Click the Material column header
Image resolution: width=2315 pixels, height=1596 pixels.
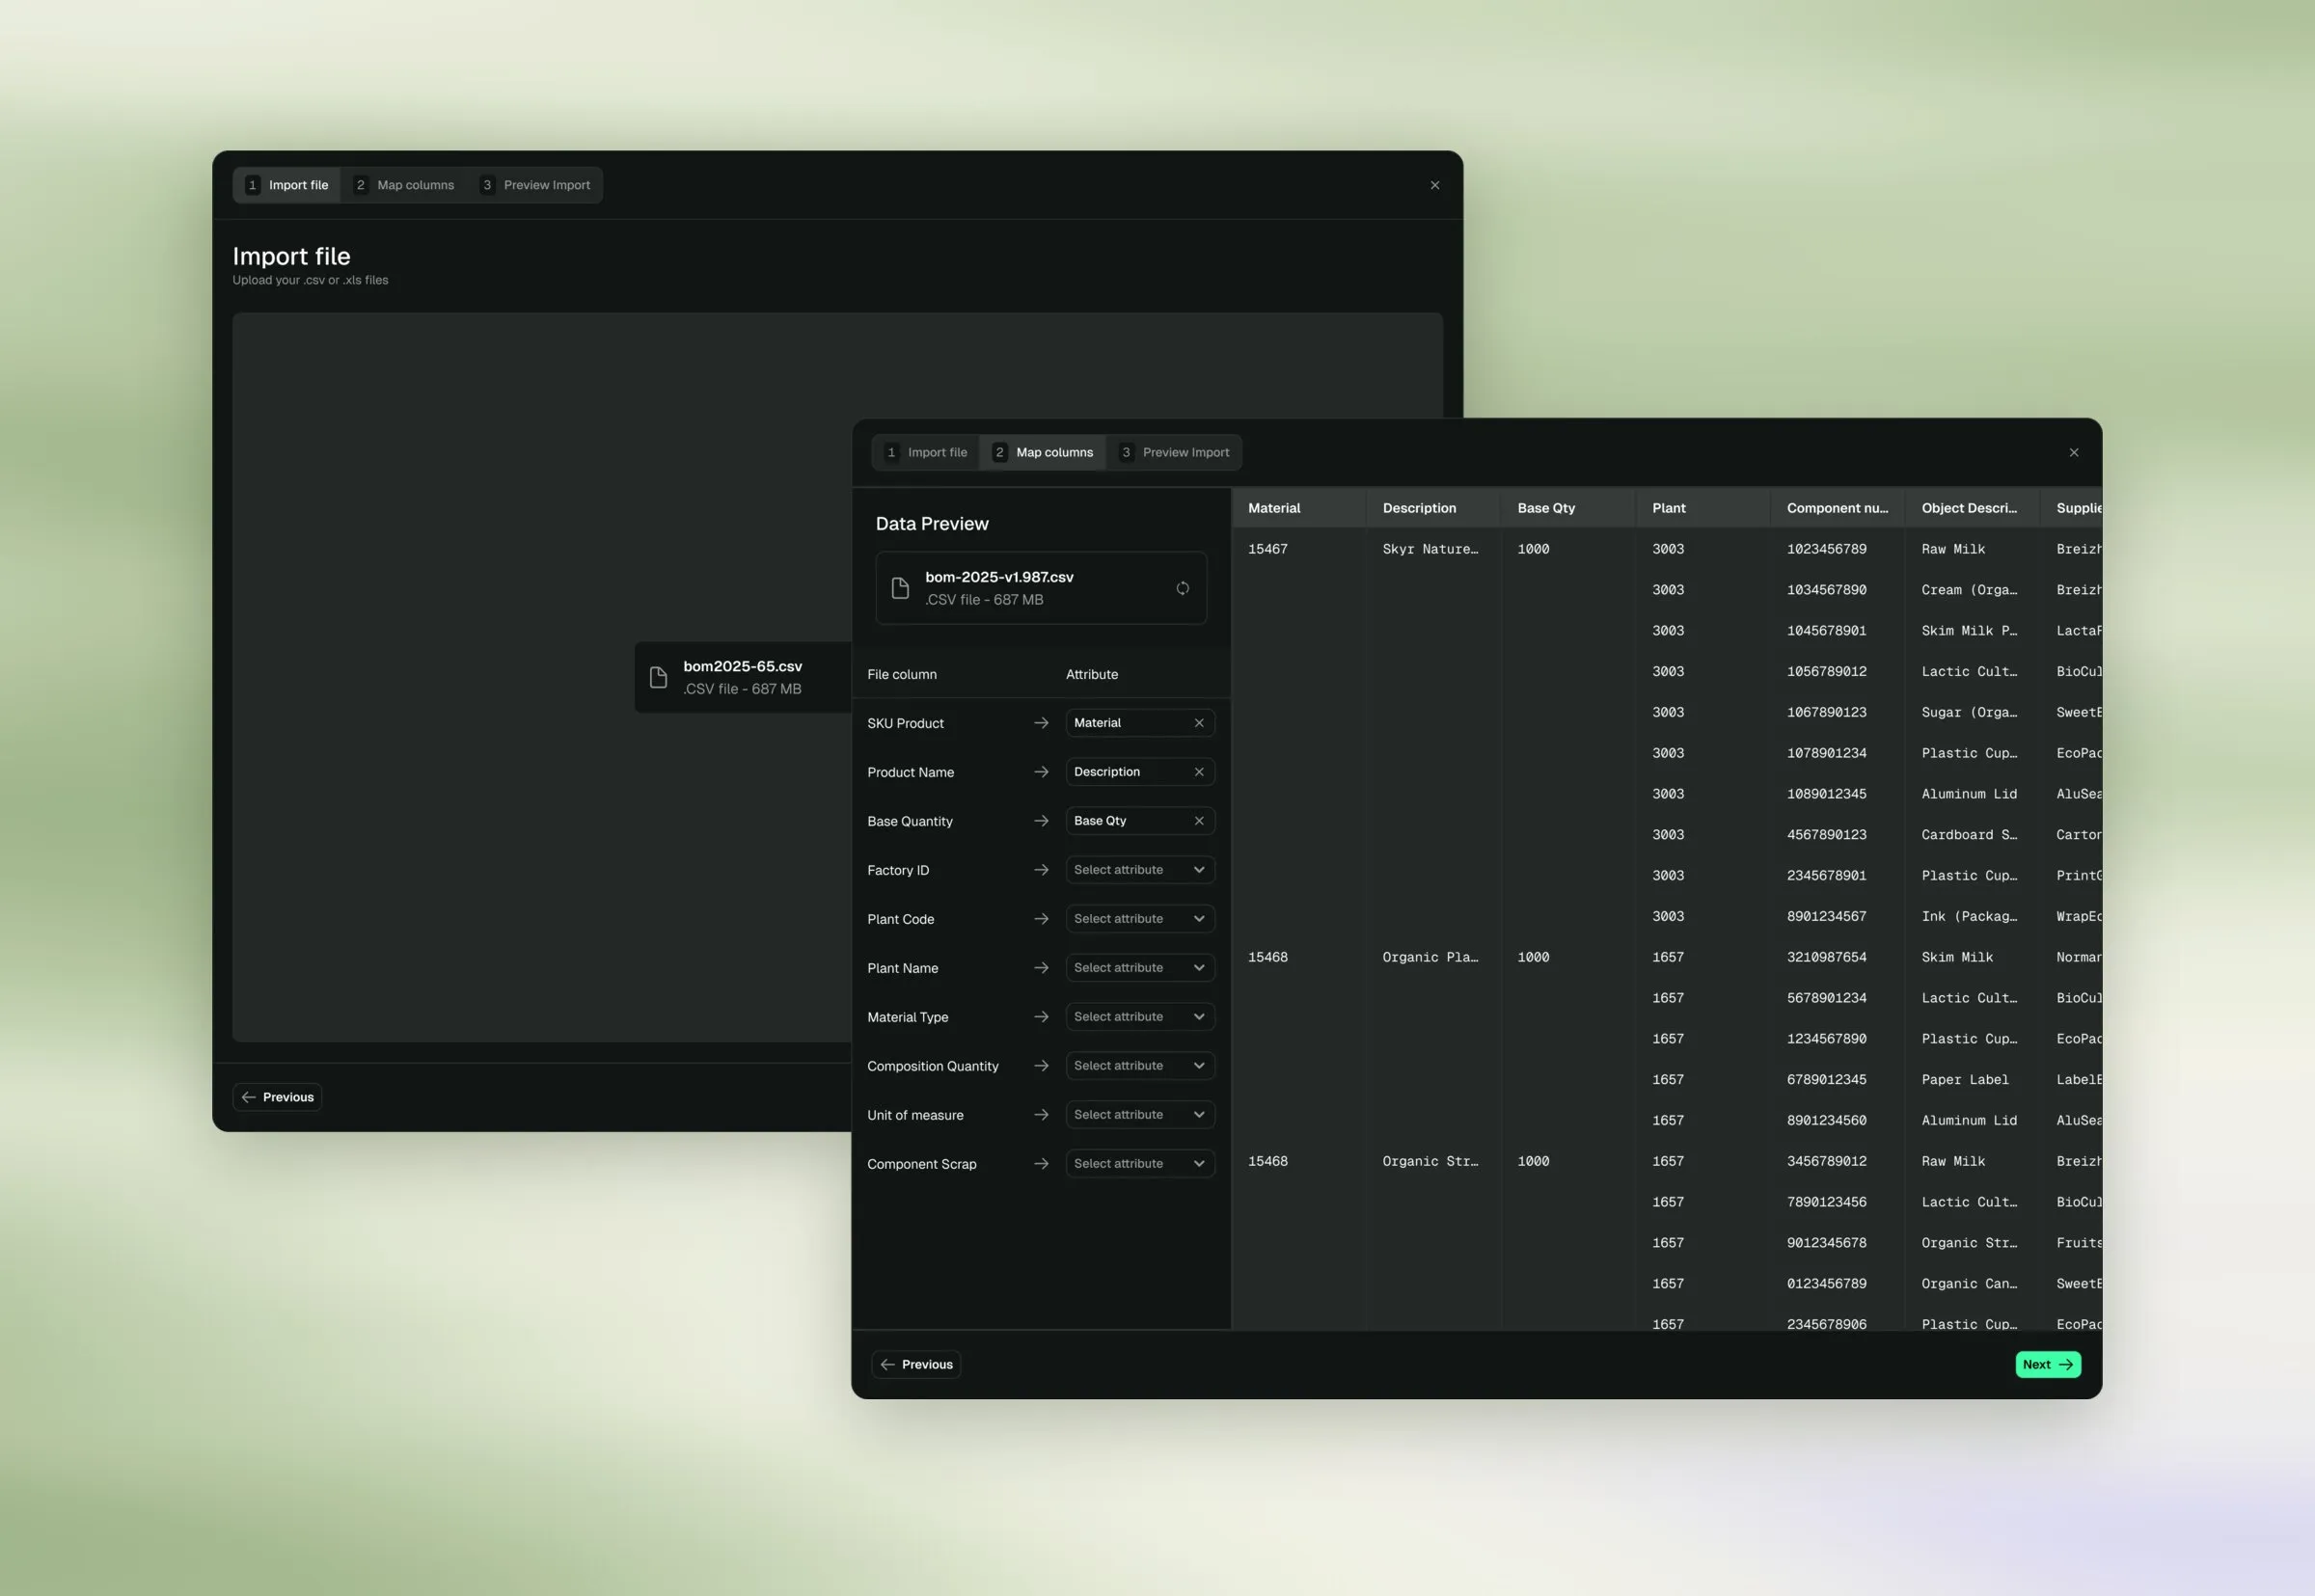tap(1299, 508)
